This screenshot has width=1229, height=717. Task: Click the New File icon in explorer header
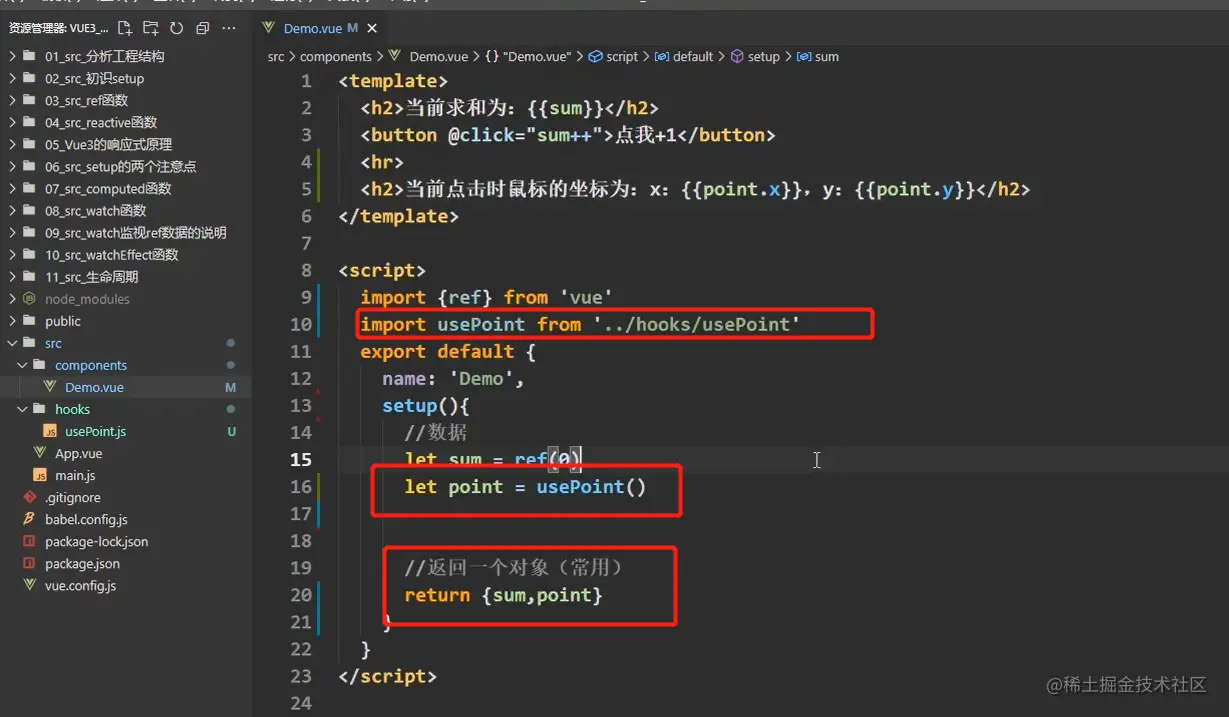(125, 28)
